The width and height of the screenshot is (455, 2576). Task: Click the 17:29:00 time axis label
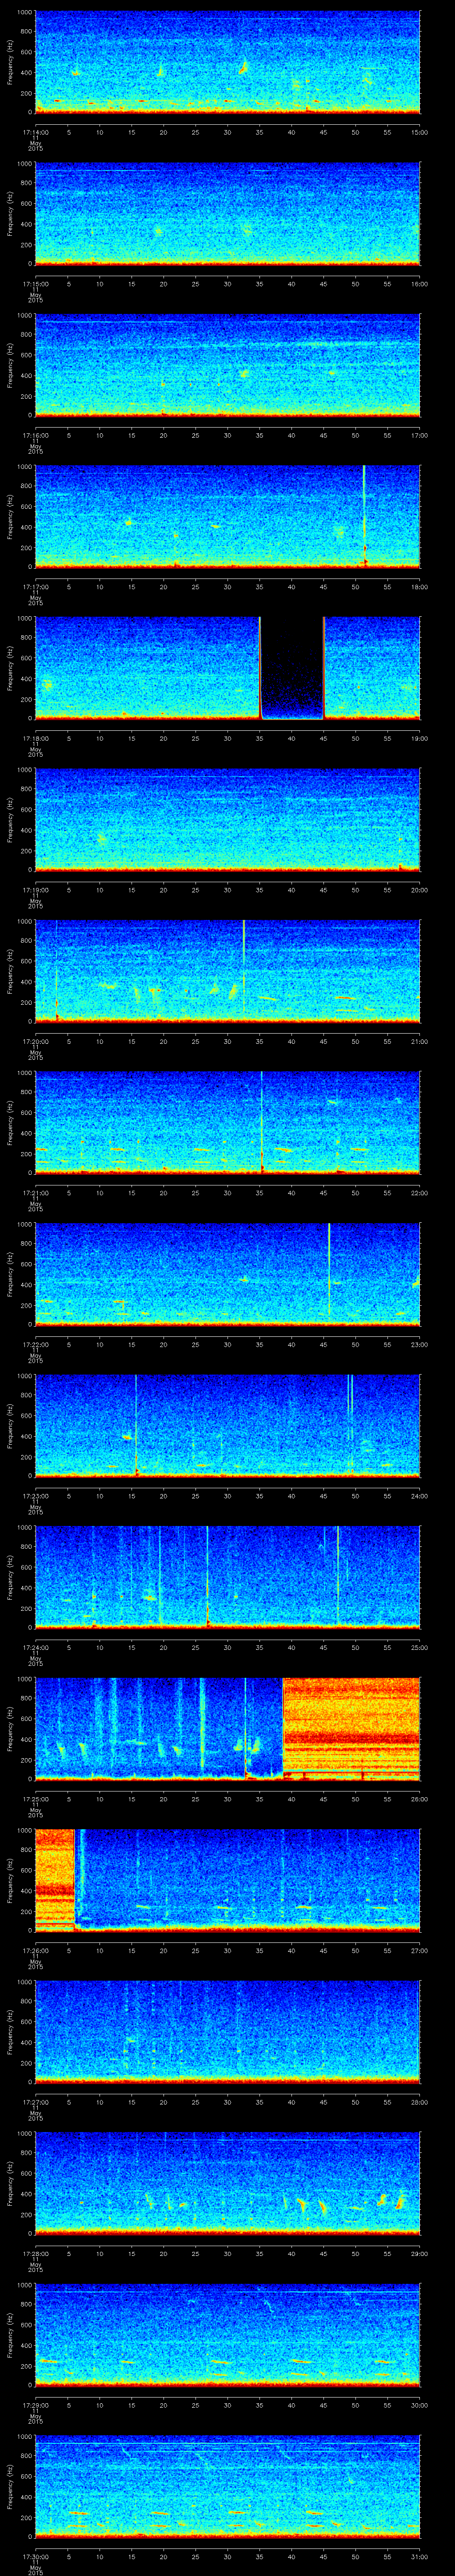35,2404
